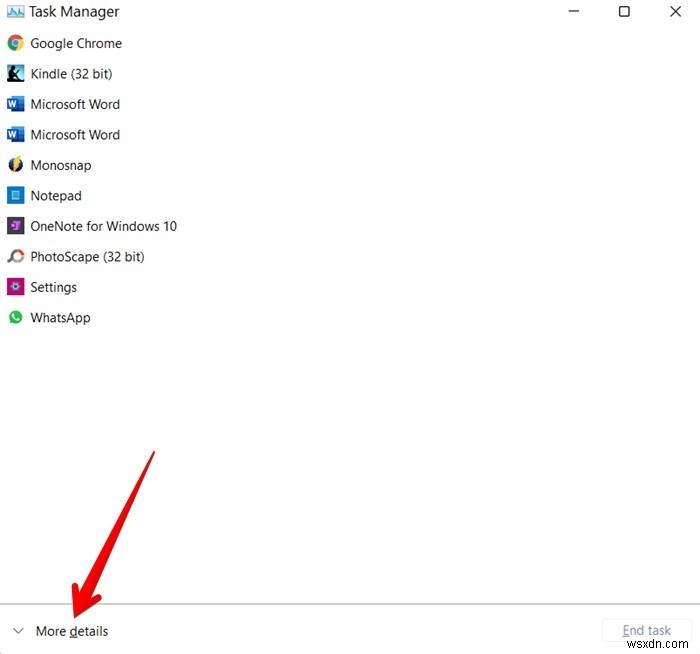Close the Task Manager window
The width and height of the screenshot is (700, 654).
pyautogui.click(x=675, y=11)
